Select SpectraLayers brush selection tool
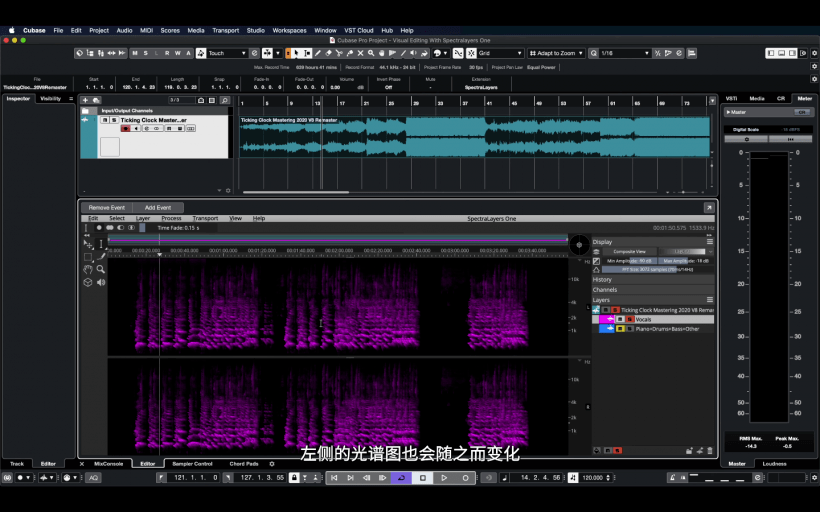This screenshot has width=820, height=512. click(101, 256)
